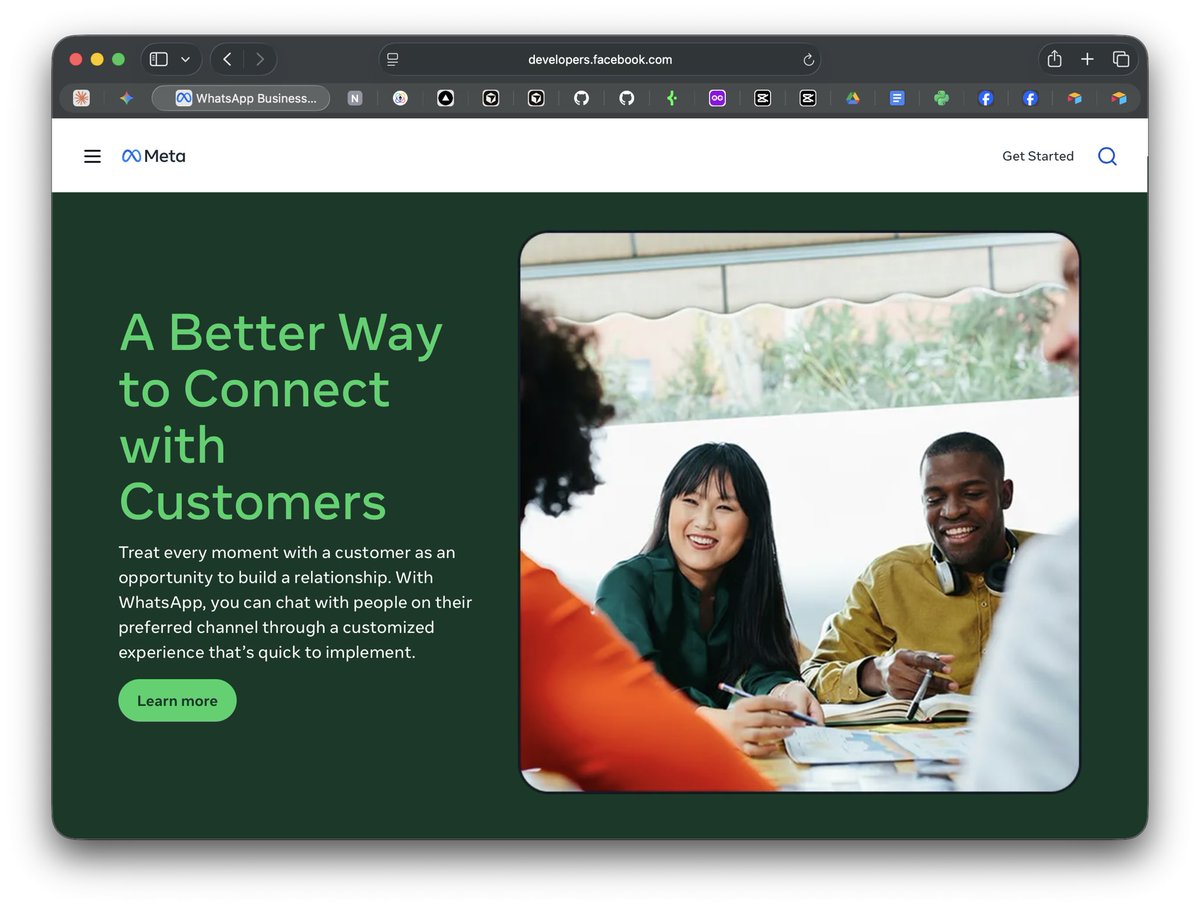
Task: Switch to the Gemini sparkle tab
Action: pos(126,98)
